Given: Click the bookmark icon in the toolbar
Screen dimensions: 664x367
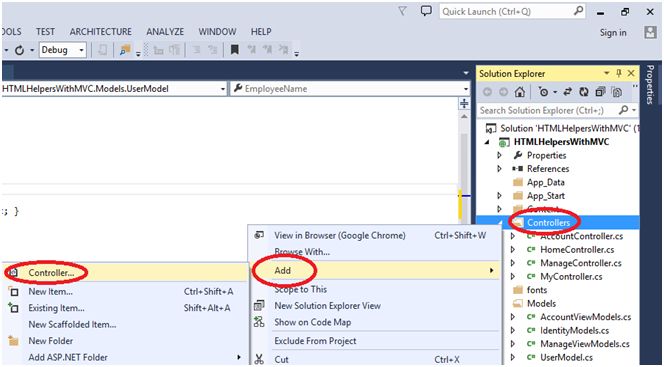Looking at the screenshot, I should 234,50.
